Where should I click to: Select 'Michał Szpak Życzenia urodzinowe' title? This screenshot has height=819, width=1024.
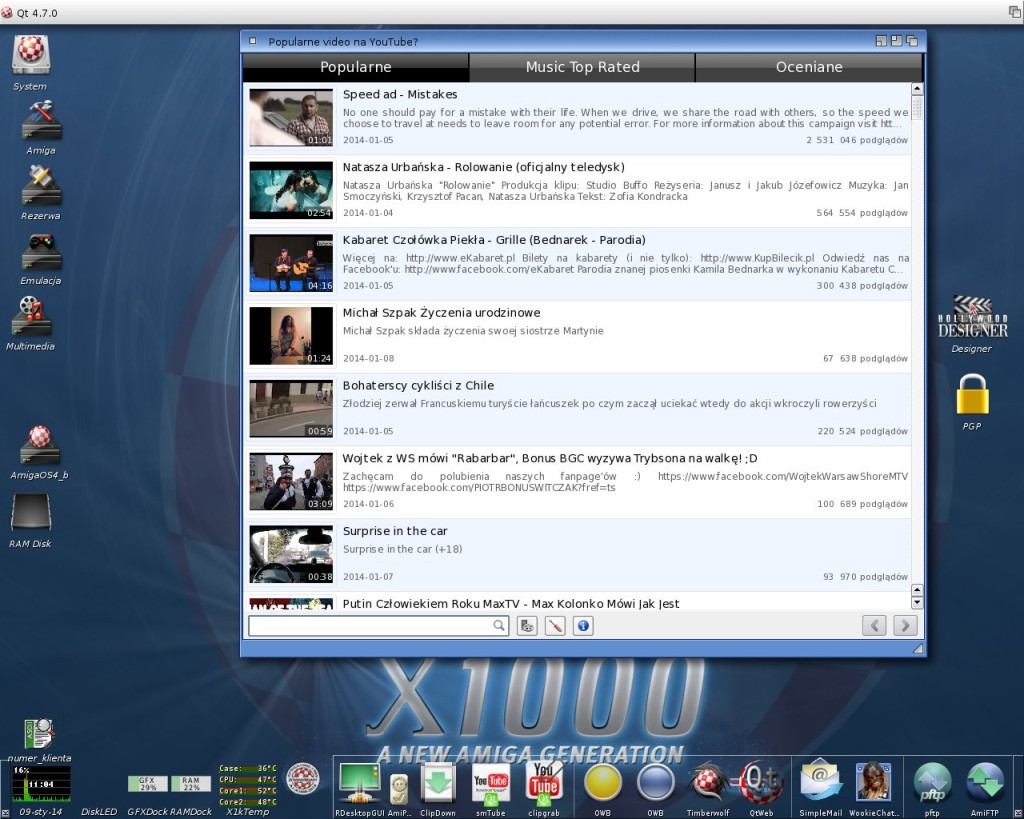point(441,313)
